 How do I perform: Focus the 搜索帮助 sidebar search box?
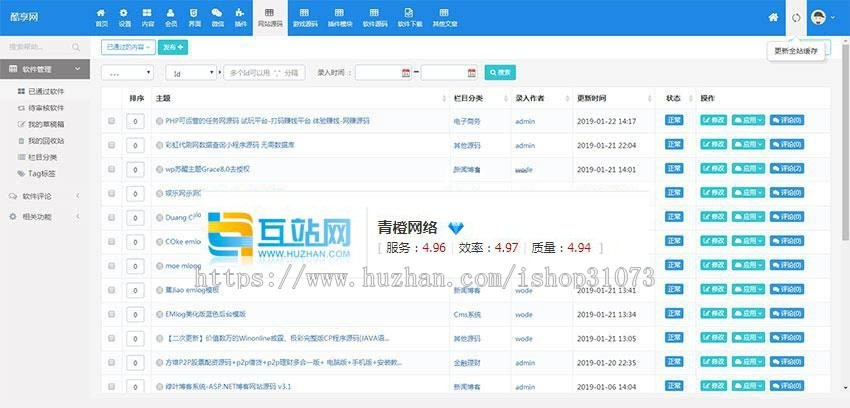[x=41, y=48]
